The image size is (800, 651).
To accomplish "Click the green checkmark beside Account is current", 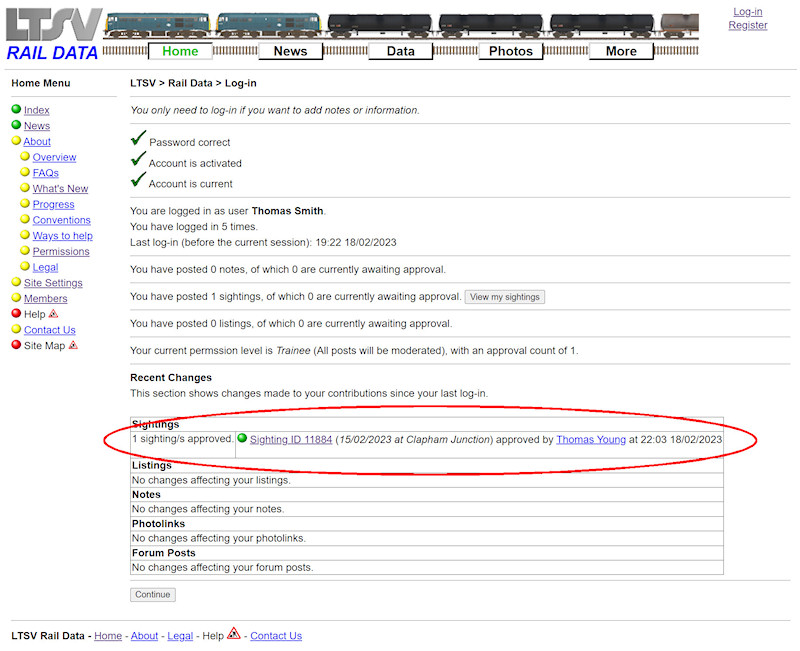I will click(x=137, y=181).
